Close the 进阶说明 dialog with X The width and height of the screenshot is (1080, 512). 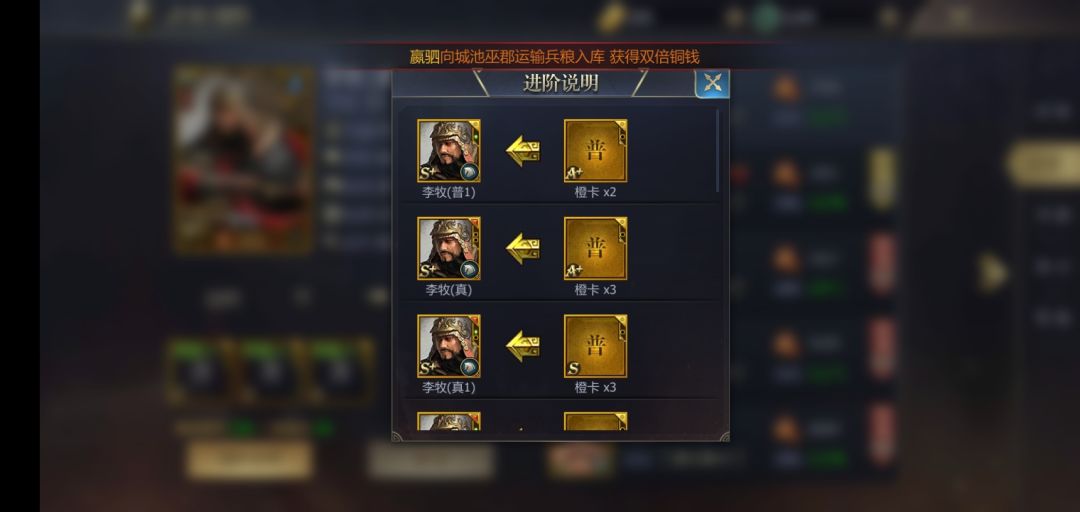tap(712, 83)
